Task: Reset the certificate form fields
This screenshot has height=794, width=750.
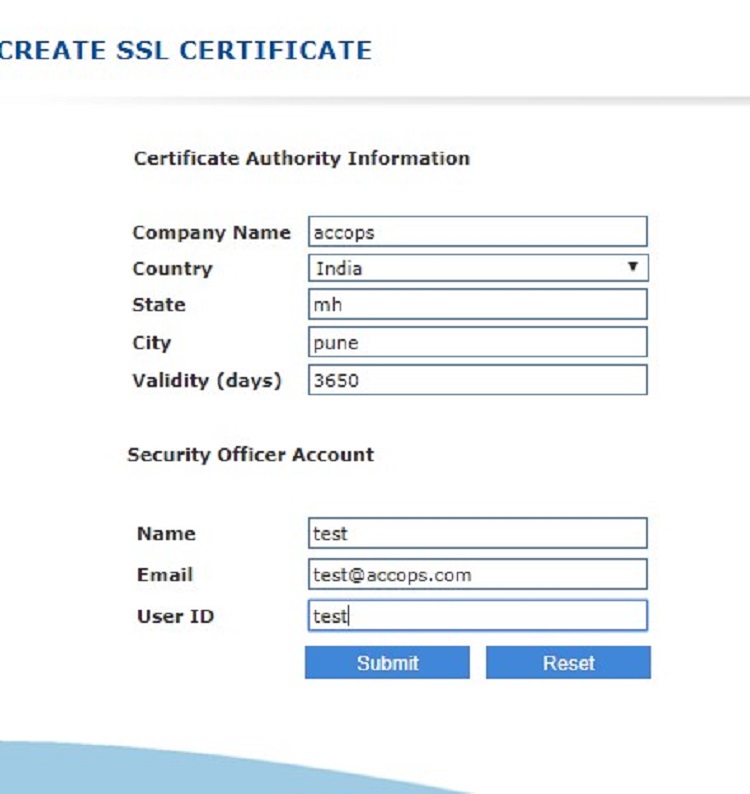Action: (568, 662)
